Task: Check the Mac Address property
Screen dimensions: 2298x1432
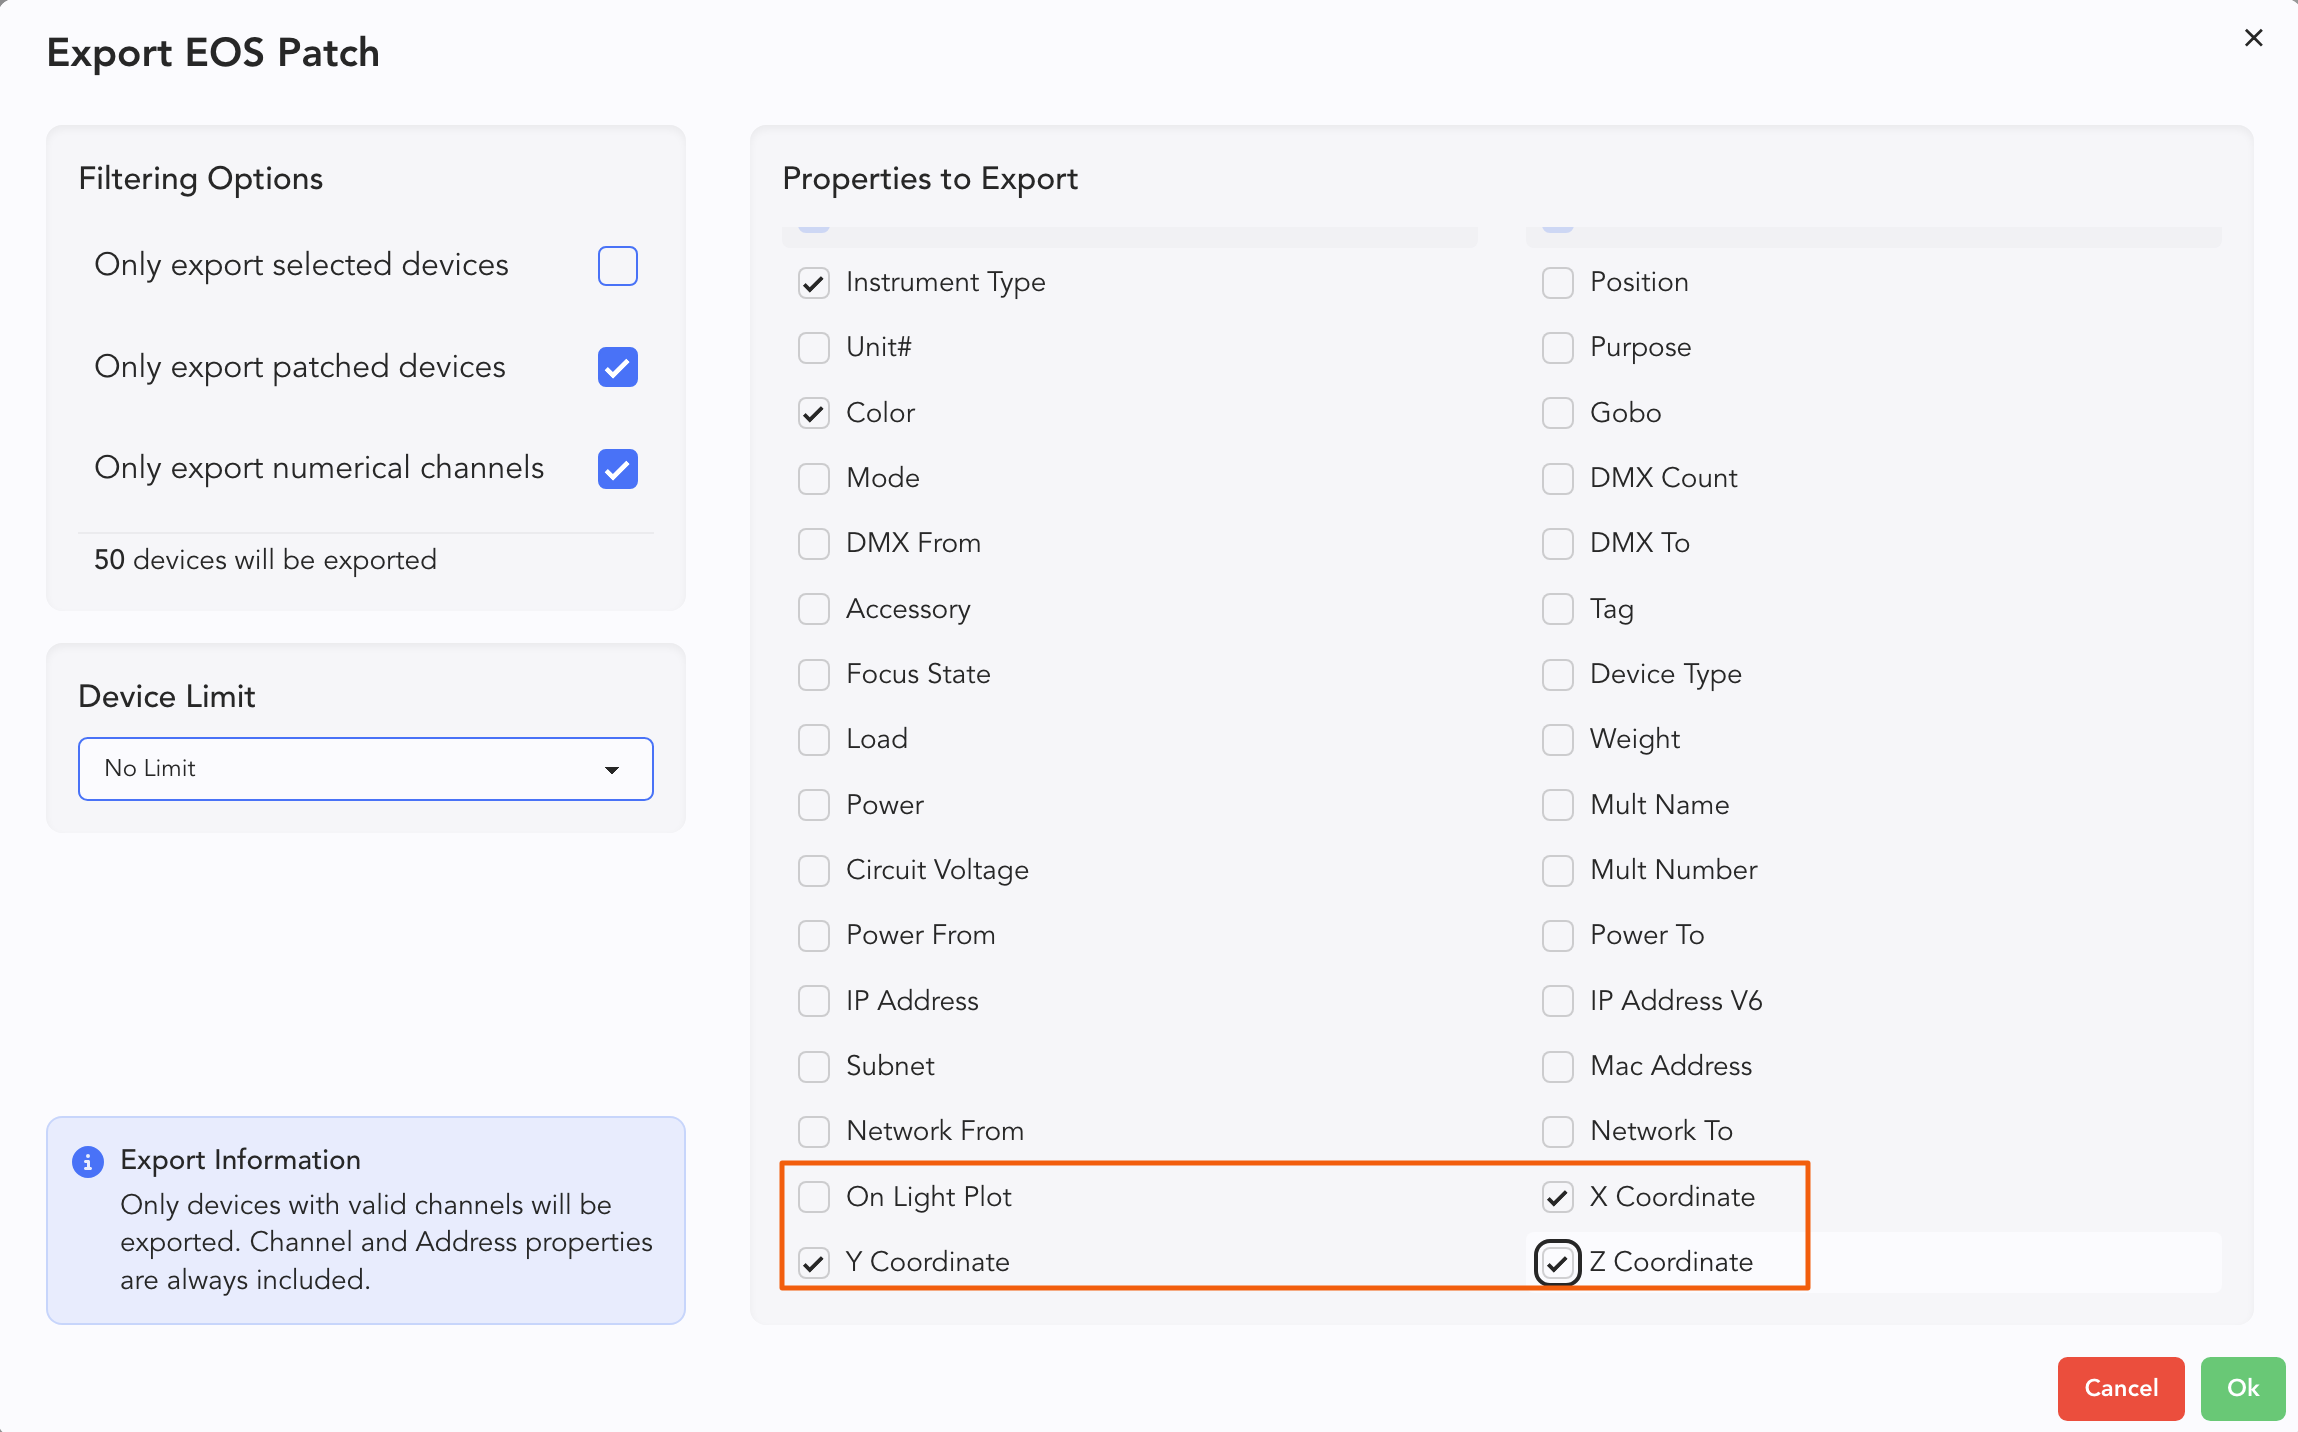Action: [1557, 1066]
